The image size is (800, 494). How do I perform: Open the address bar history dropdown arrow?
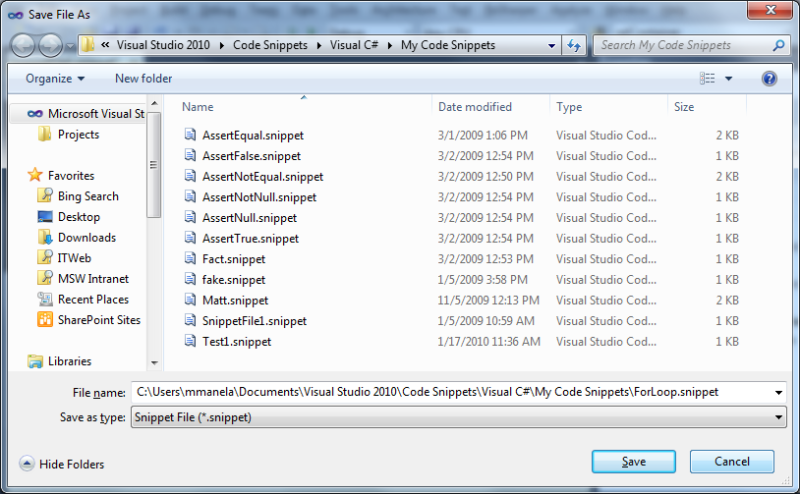coord(552,45)
